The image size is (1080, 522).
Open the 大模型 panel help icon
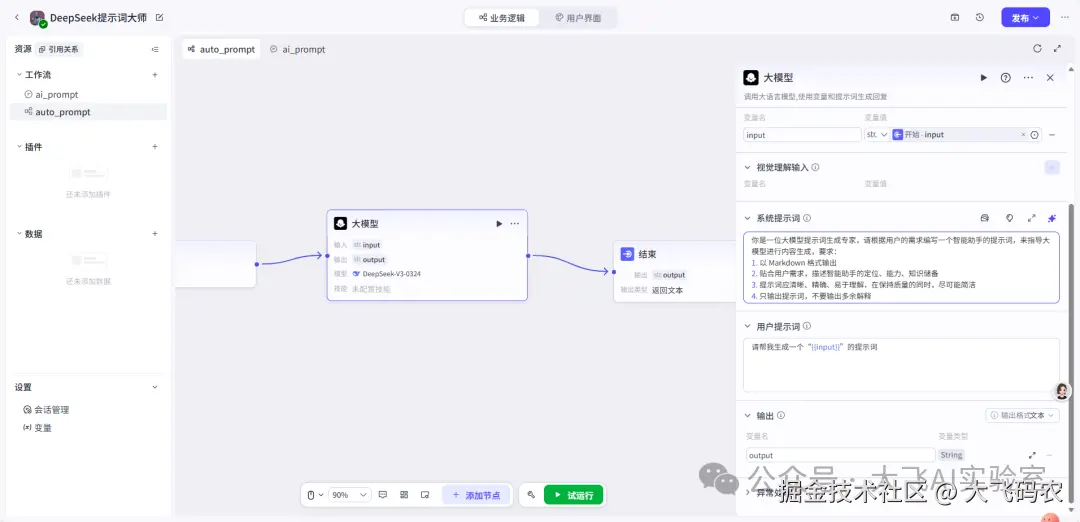pos(1006,78)
